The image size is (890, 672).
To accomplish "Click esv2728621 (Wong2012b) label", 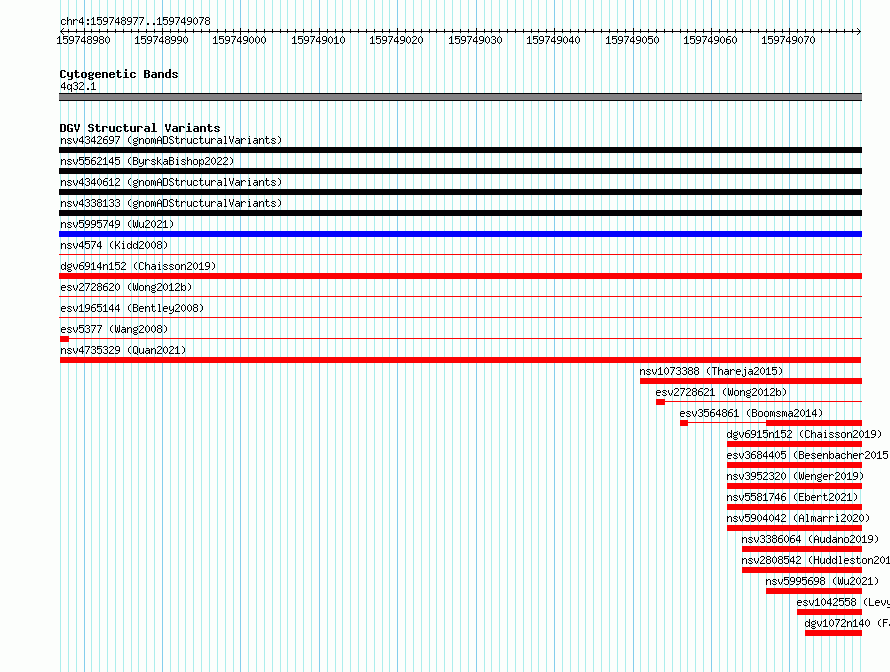I will [721, 392].
